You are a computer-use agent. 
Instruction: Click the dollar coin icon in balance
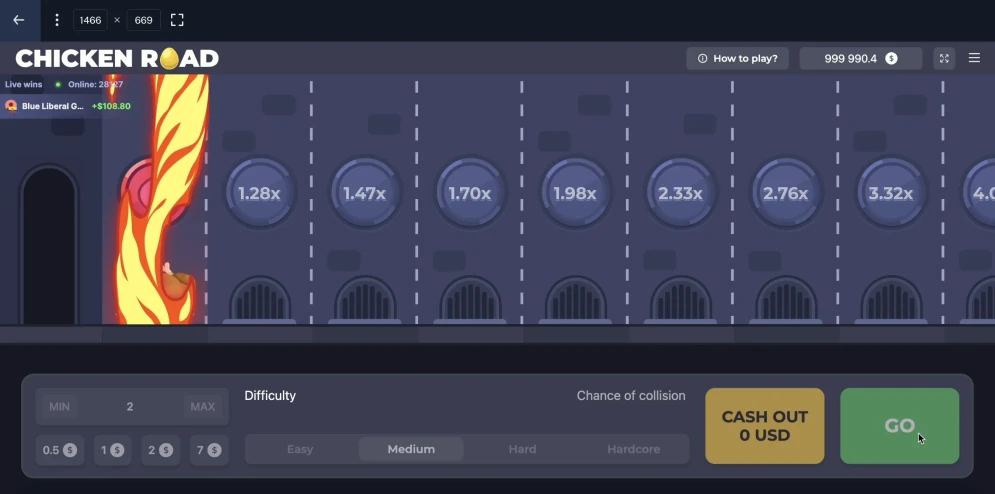pos(892,58)
